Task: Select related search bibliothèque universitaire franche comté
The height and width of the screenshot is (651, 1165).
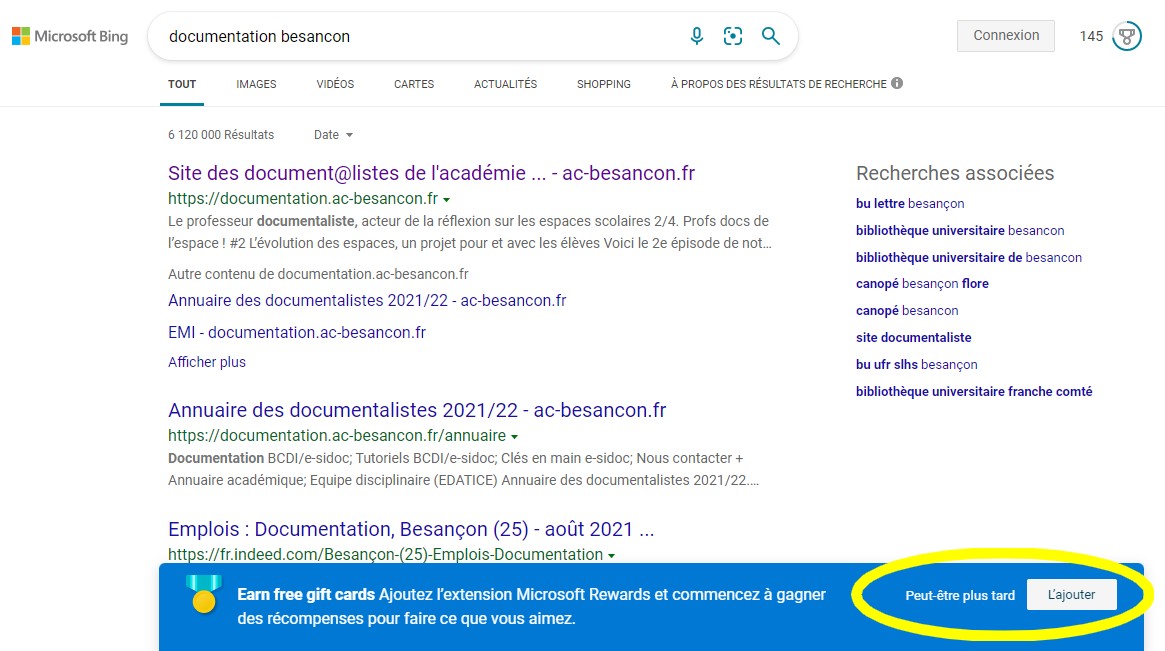Action: [974, 391]
